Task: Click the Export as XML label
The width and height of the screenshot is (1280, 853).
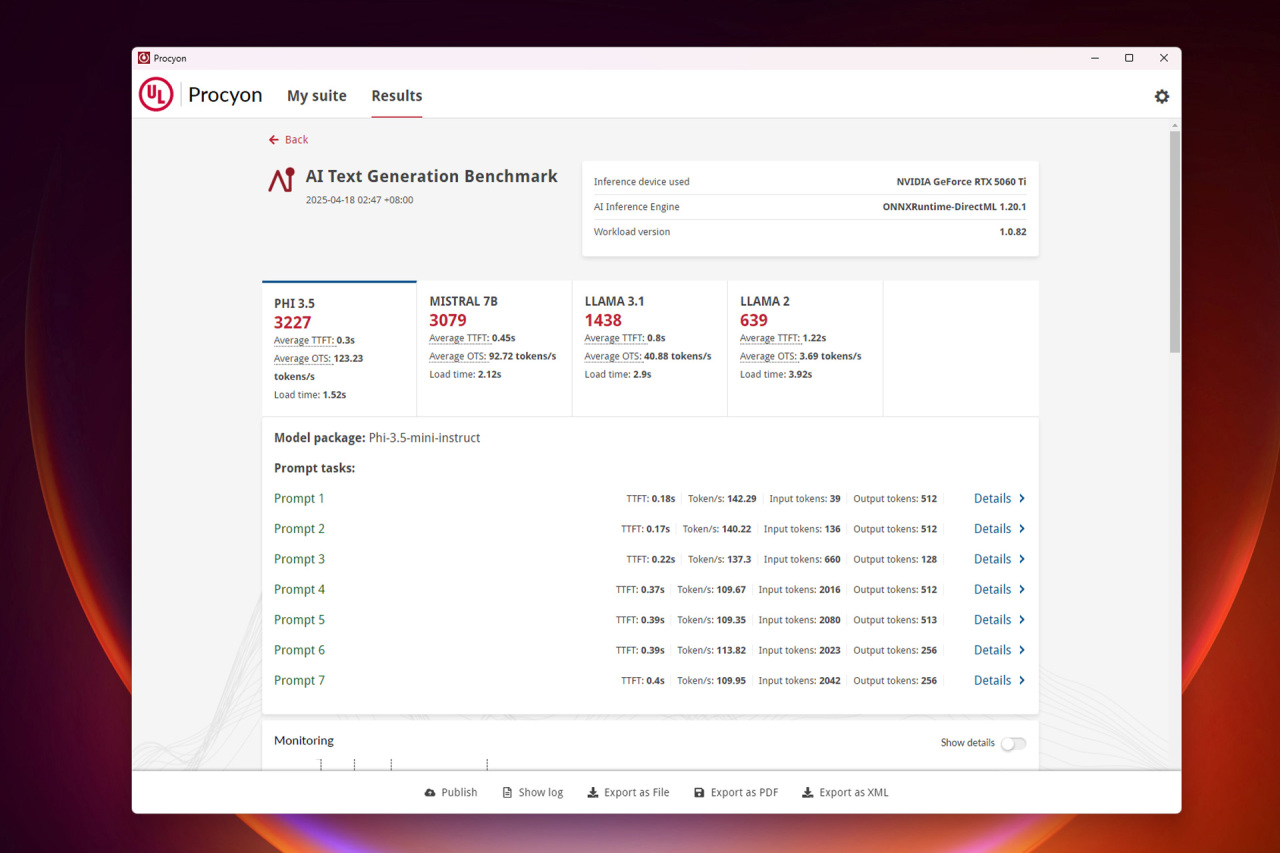Action: coord(854,793)
